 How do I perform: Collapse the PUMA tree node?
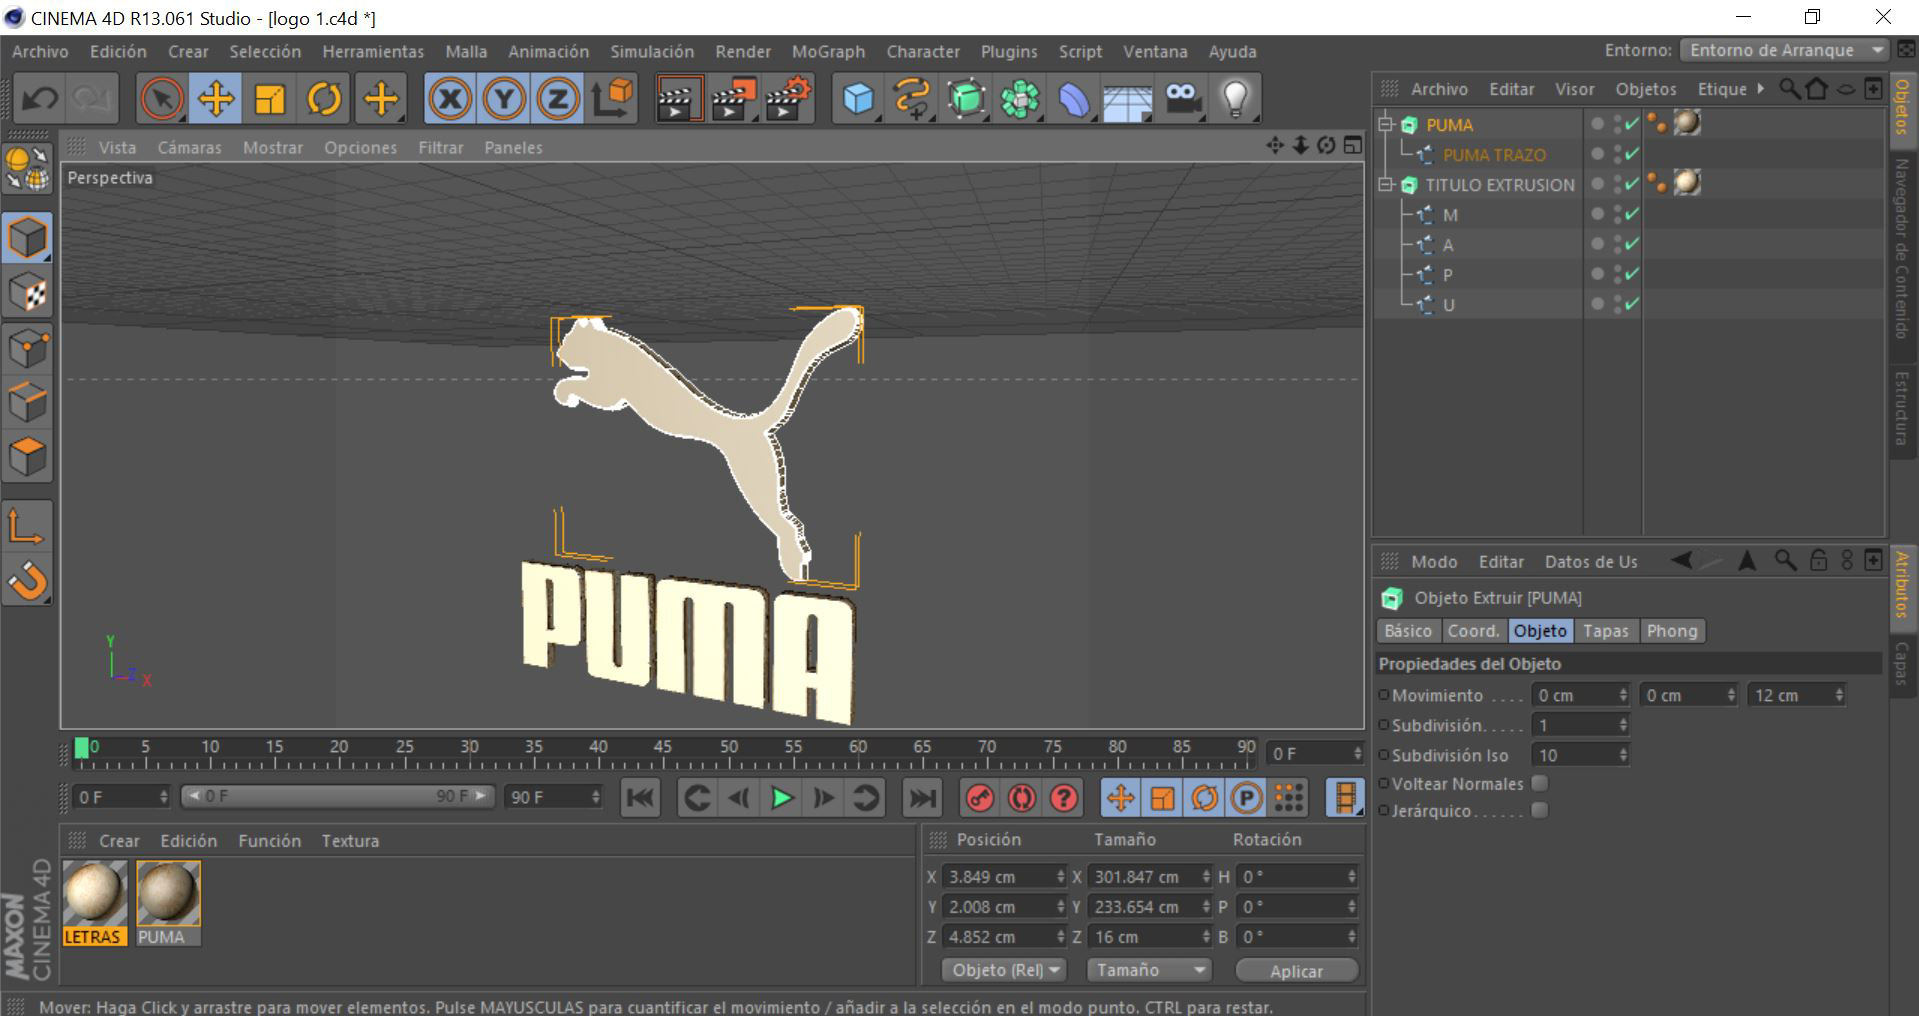click(1385, 124)
